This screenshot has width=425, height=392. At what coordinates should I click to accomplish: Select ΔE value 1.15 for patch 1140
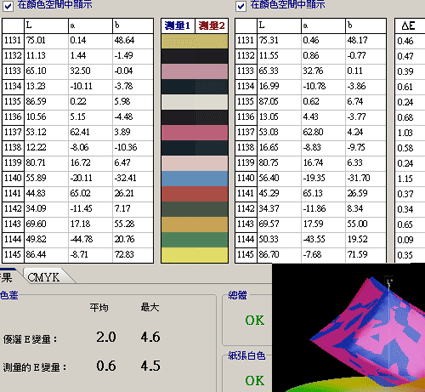tap(405, 178)
